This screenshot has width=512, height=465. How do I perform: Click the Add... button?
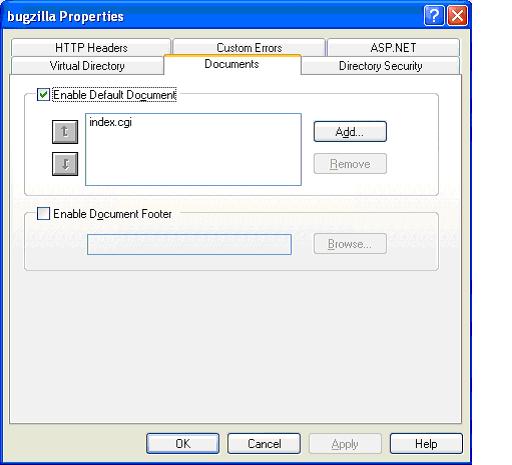pyautogui.click(x=350, y=132)
